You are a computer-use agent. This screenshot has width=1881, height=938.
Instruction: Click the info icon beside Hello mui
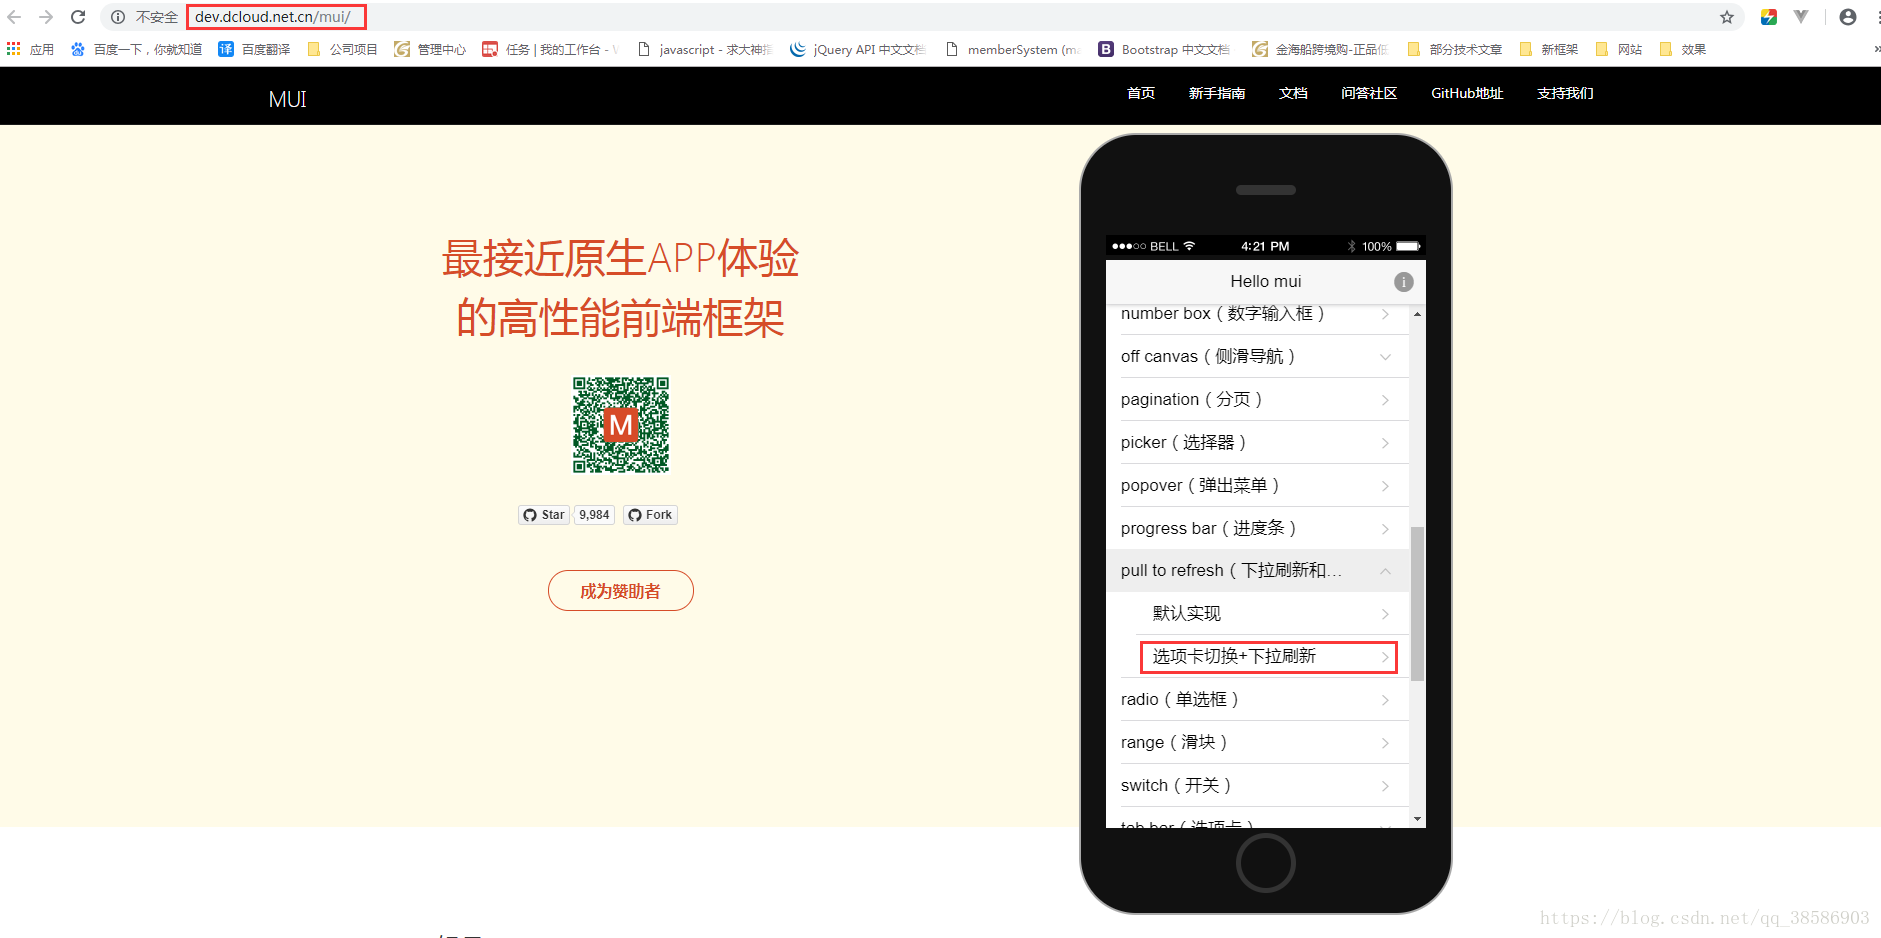click(1404, 282)
